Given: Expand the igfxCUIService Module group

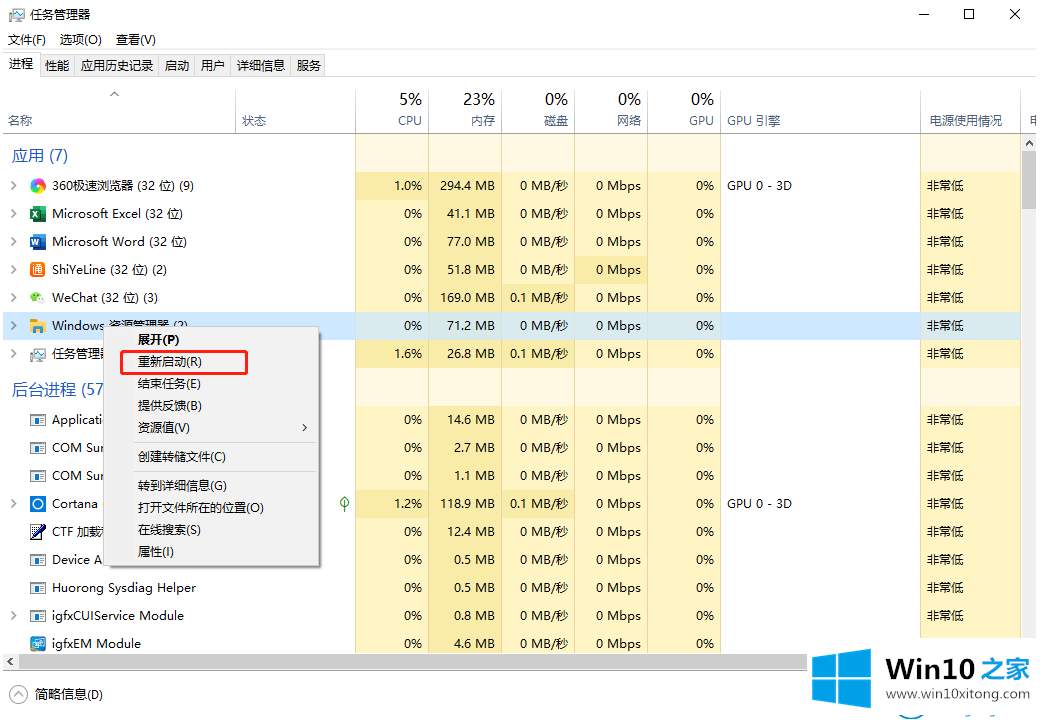Looking at the screenshot, I should 14,616.
